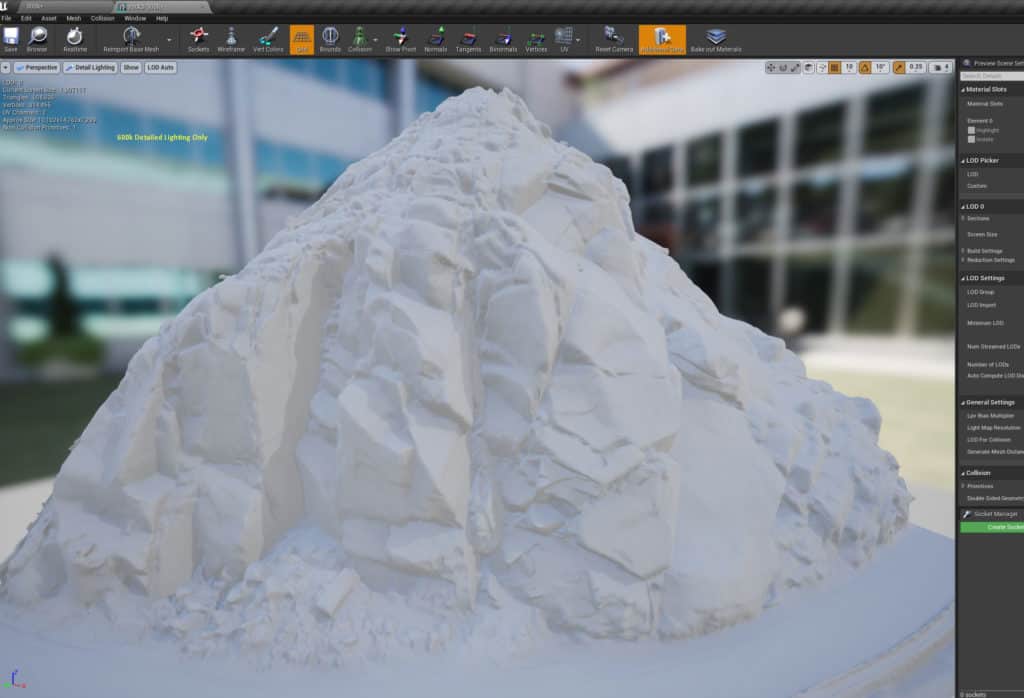The image size is (1024, 698).
Task: Switch to Preview Scene Settings tab
Action: (x=993, y=63)
